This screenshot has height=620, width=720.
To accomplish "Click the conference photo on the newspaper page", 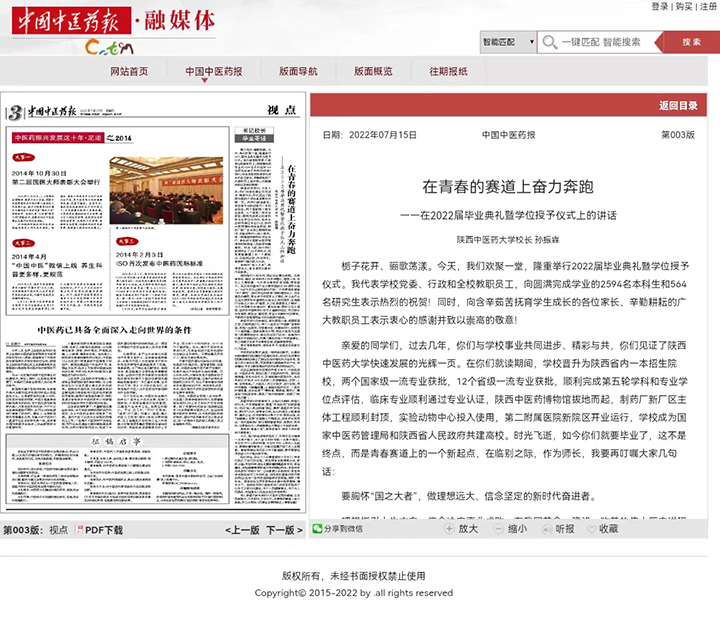I will (166, 190).
